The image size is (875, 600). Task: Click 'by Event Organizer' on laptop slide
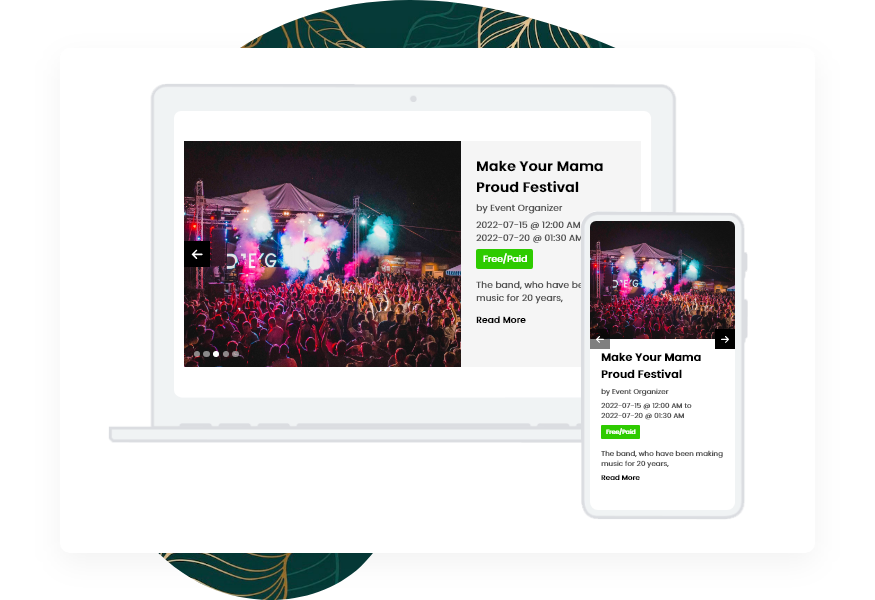(512, 208)
